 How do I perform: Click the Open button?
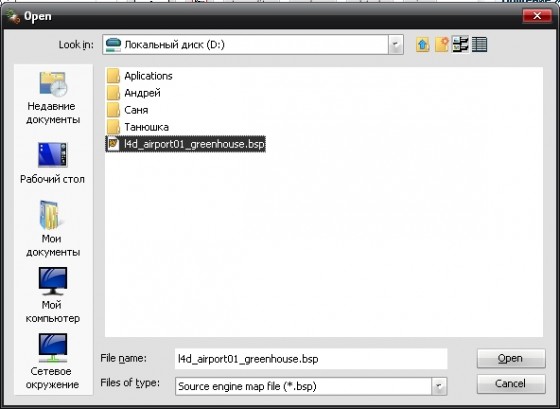tap(511, 358)
